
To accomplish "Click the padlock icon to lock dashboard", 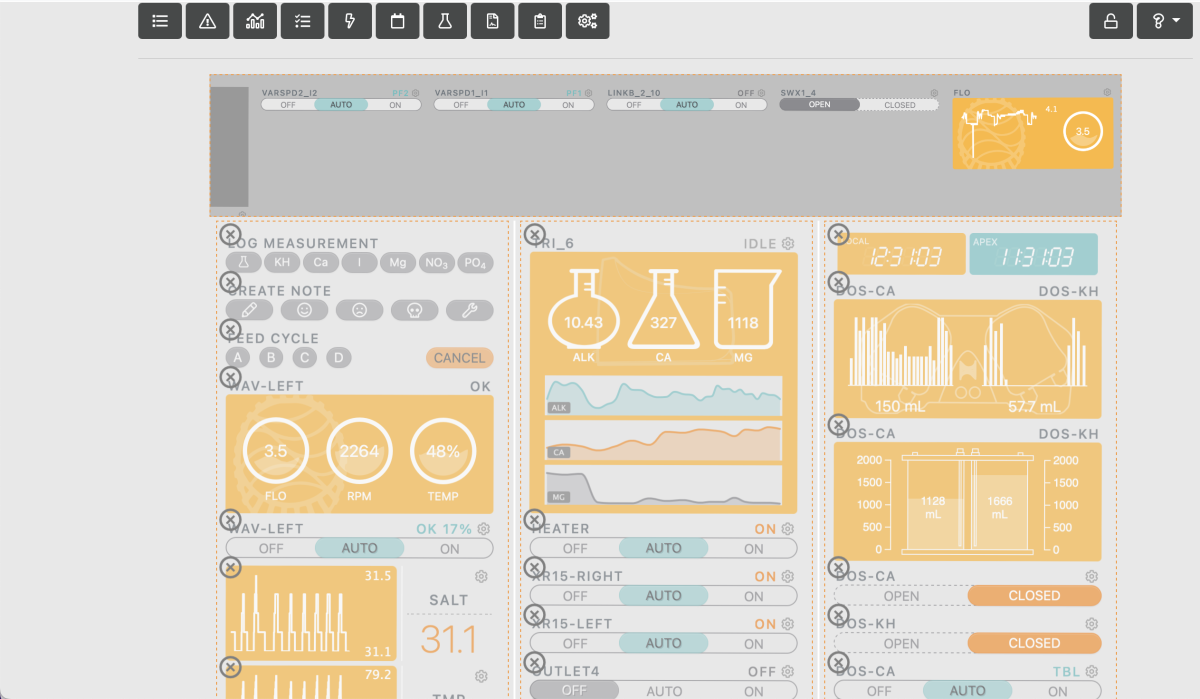I will coord(1110,21).
